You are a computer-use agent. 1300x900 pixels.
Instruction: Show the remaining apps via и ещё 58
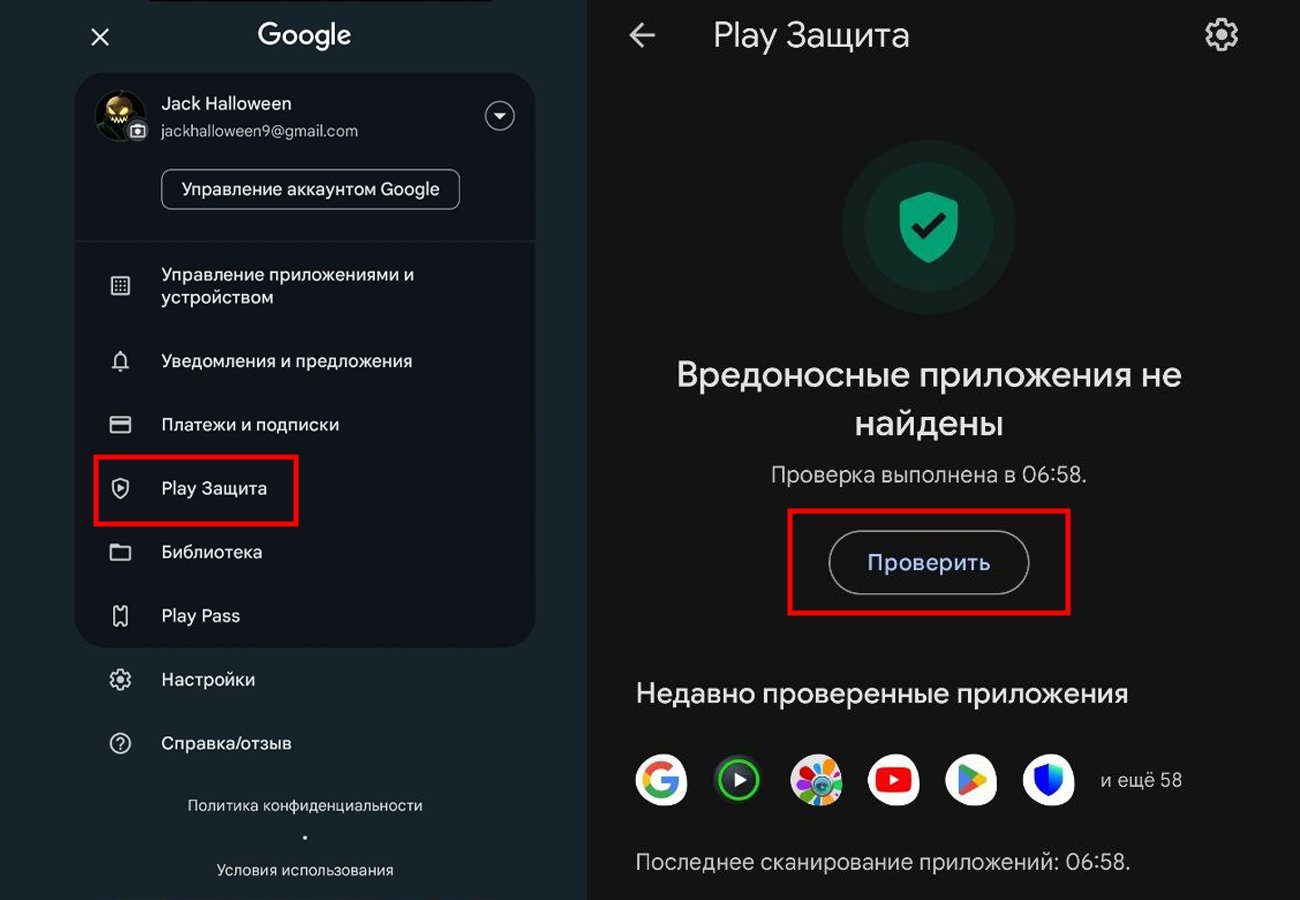pyautogui.click(x=1141, y=780)
